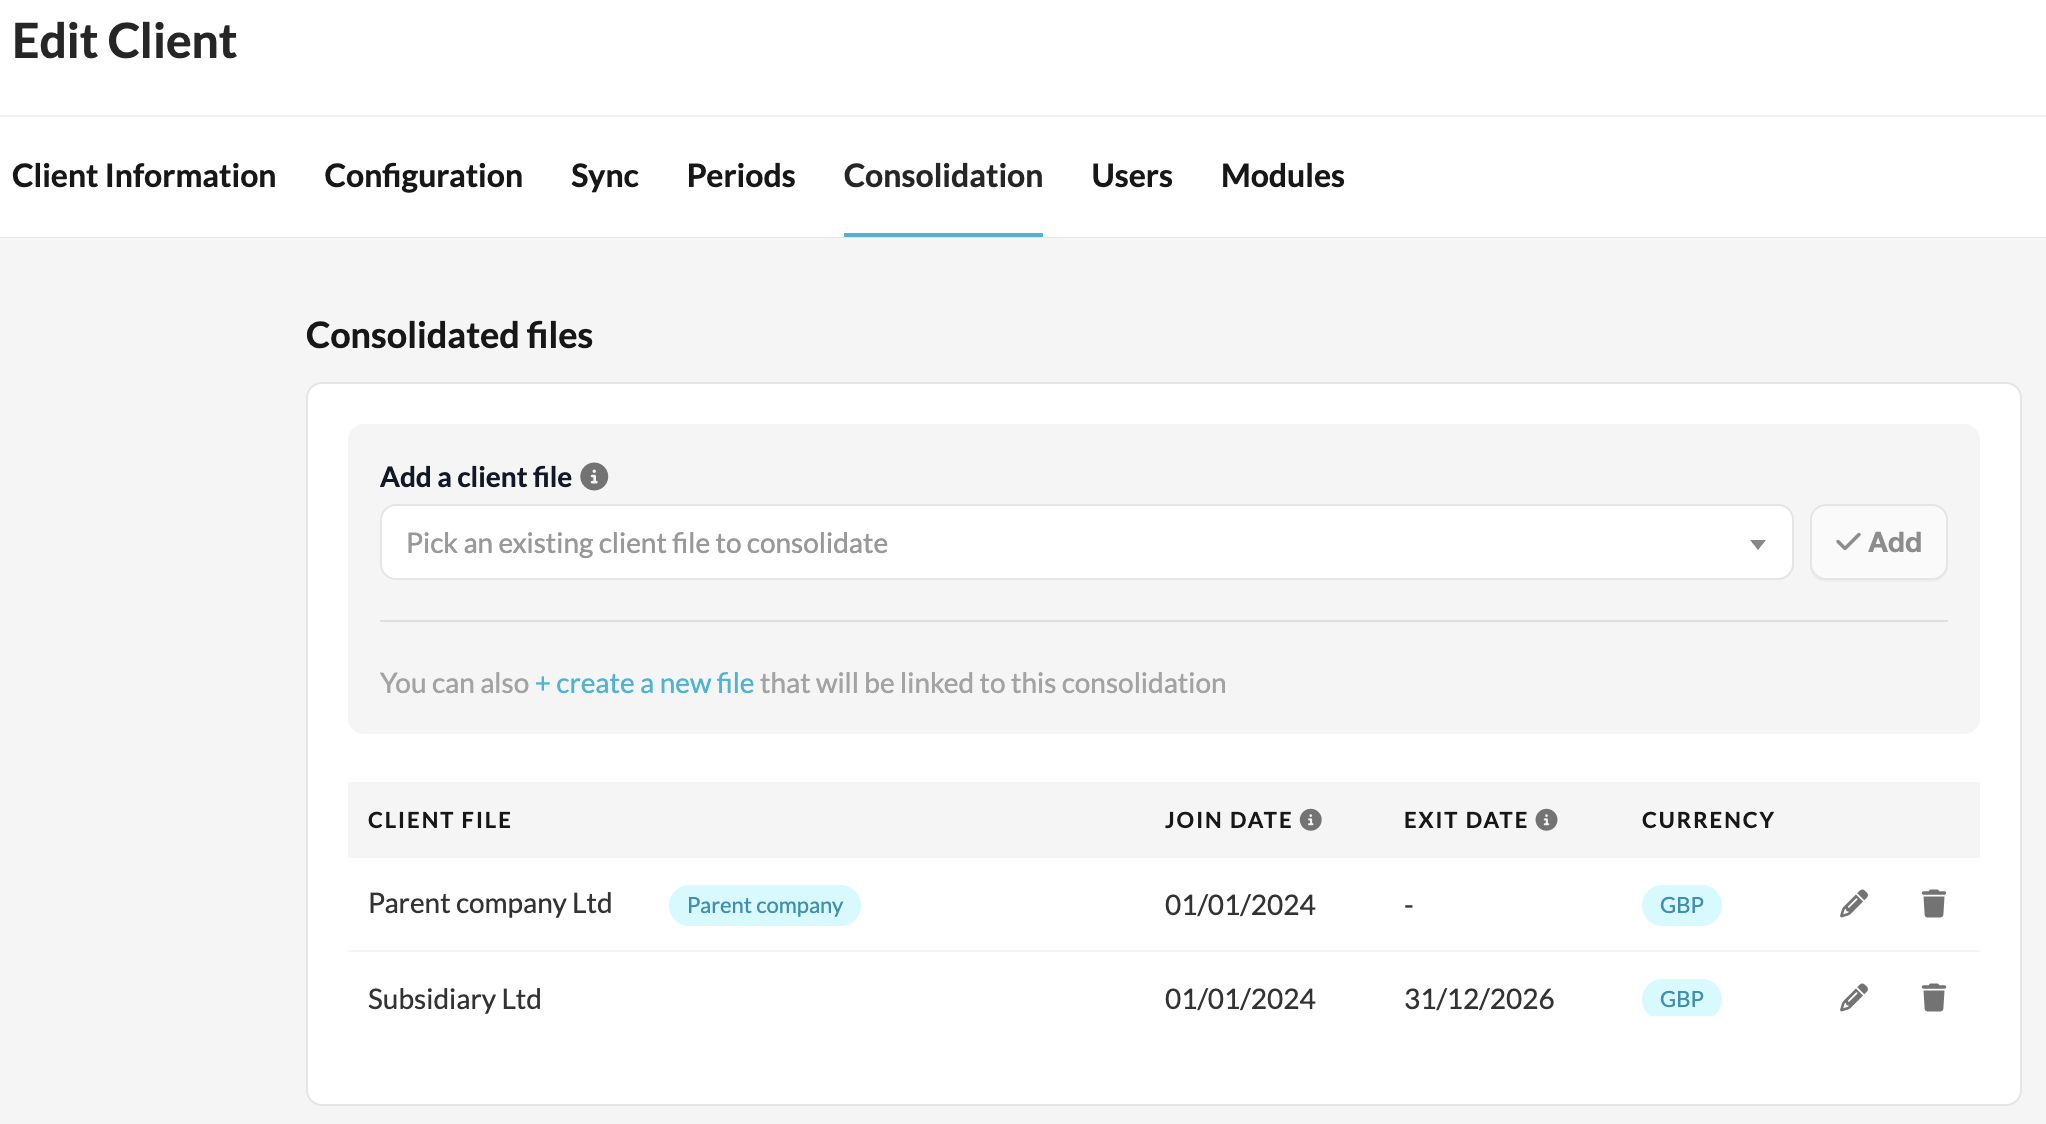The image size is (2046, 1124).
Task: Click the Parent company badge
Action: tap(764, 905)
